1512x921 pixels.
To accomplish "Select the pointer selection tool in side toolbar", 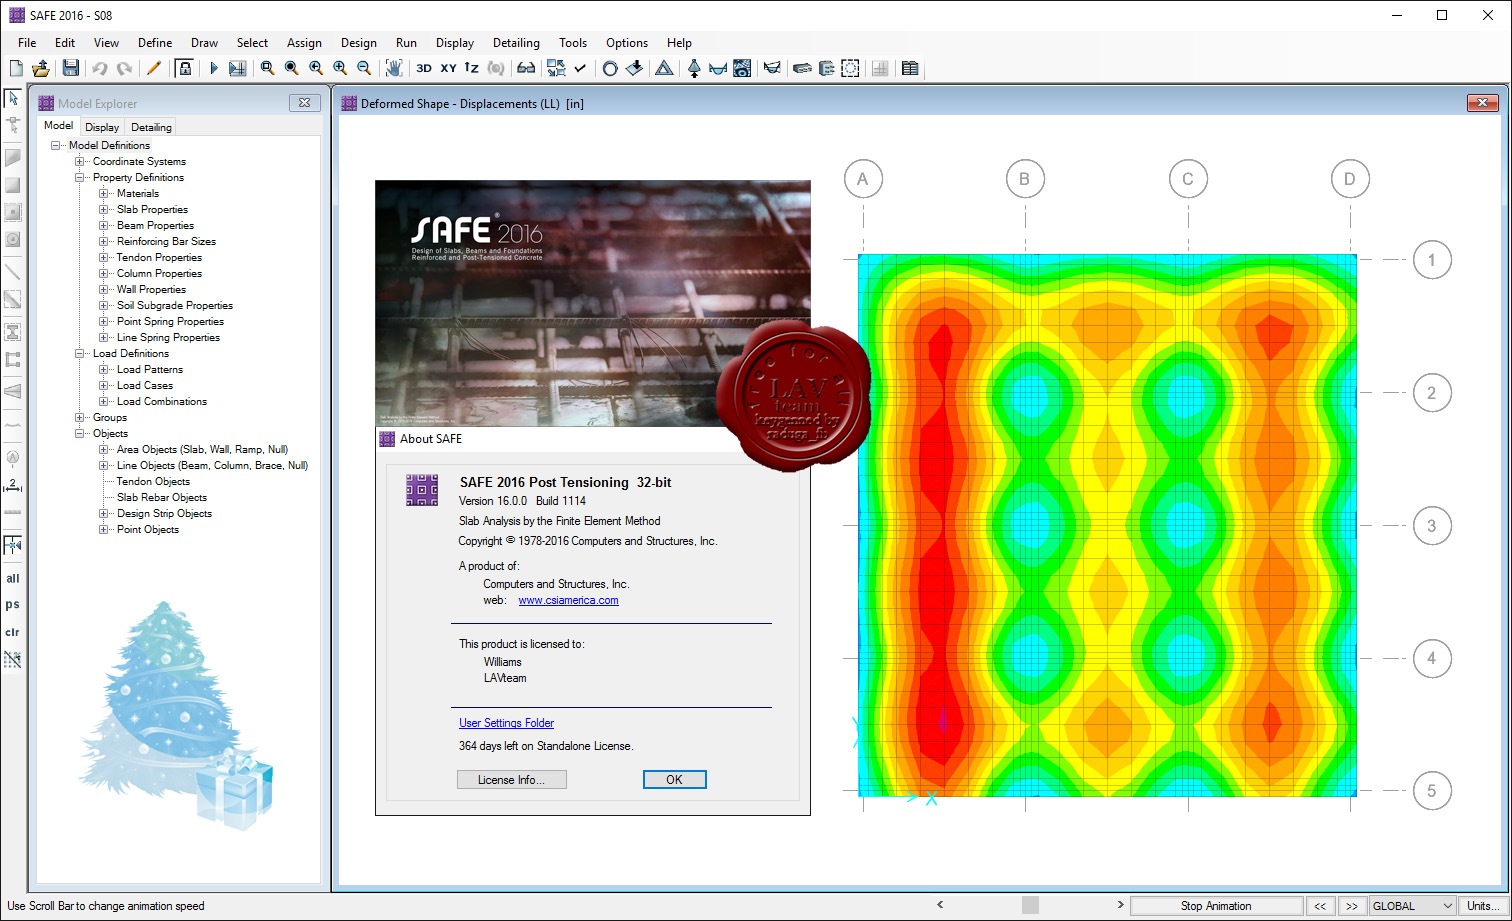I will (13, 99).
